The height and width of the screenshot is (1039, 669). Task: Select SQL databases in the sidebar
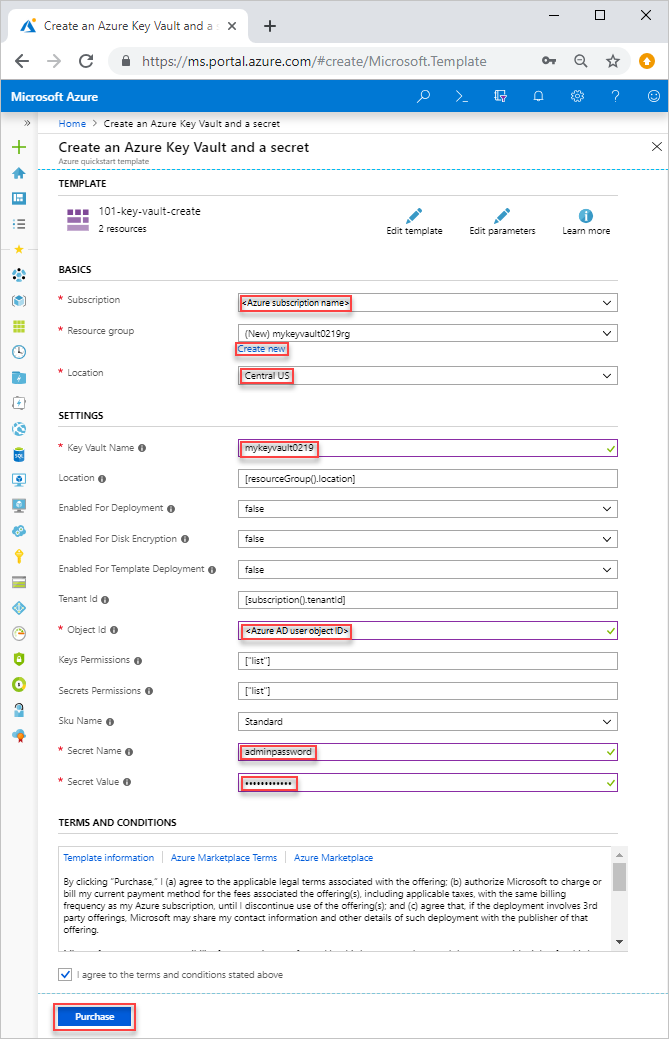click(20, 454)
